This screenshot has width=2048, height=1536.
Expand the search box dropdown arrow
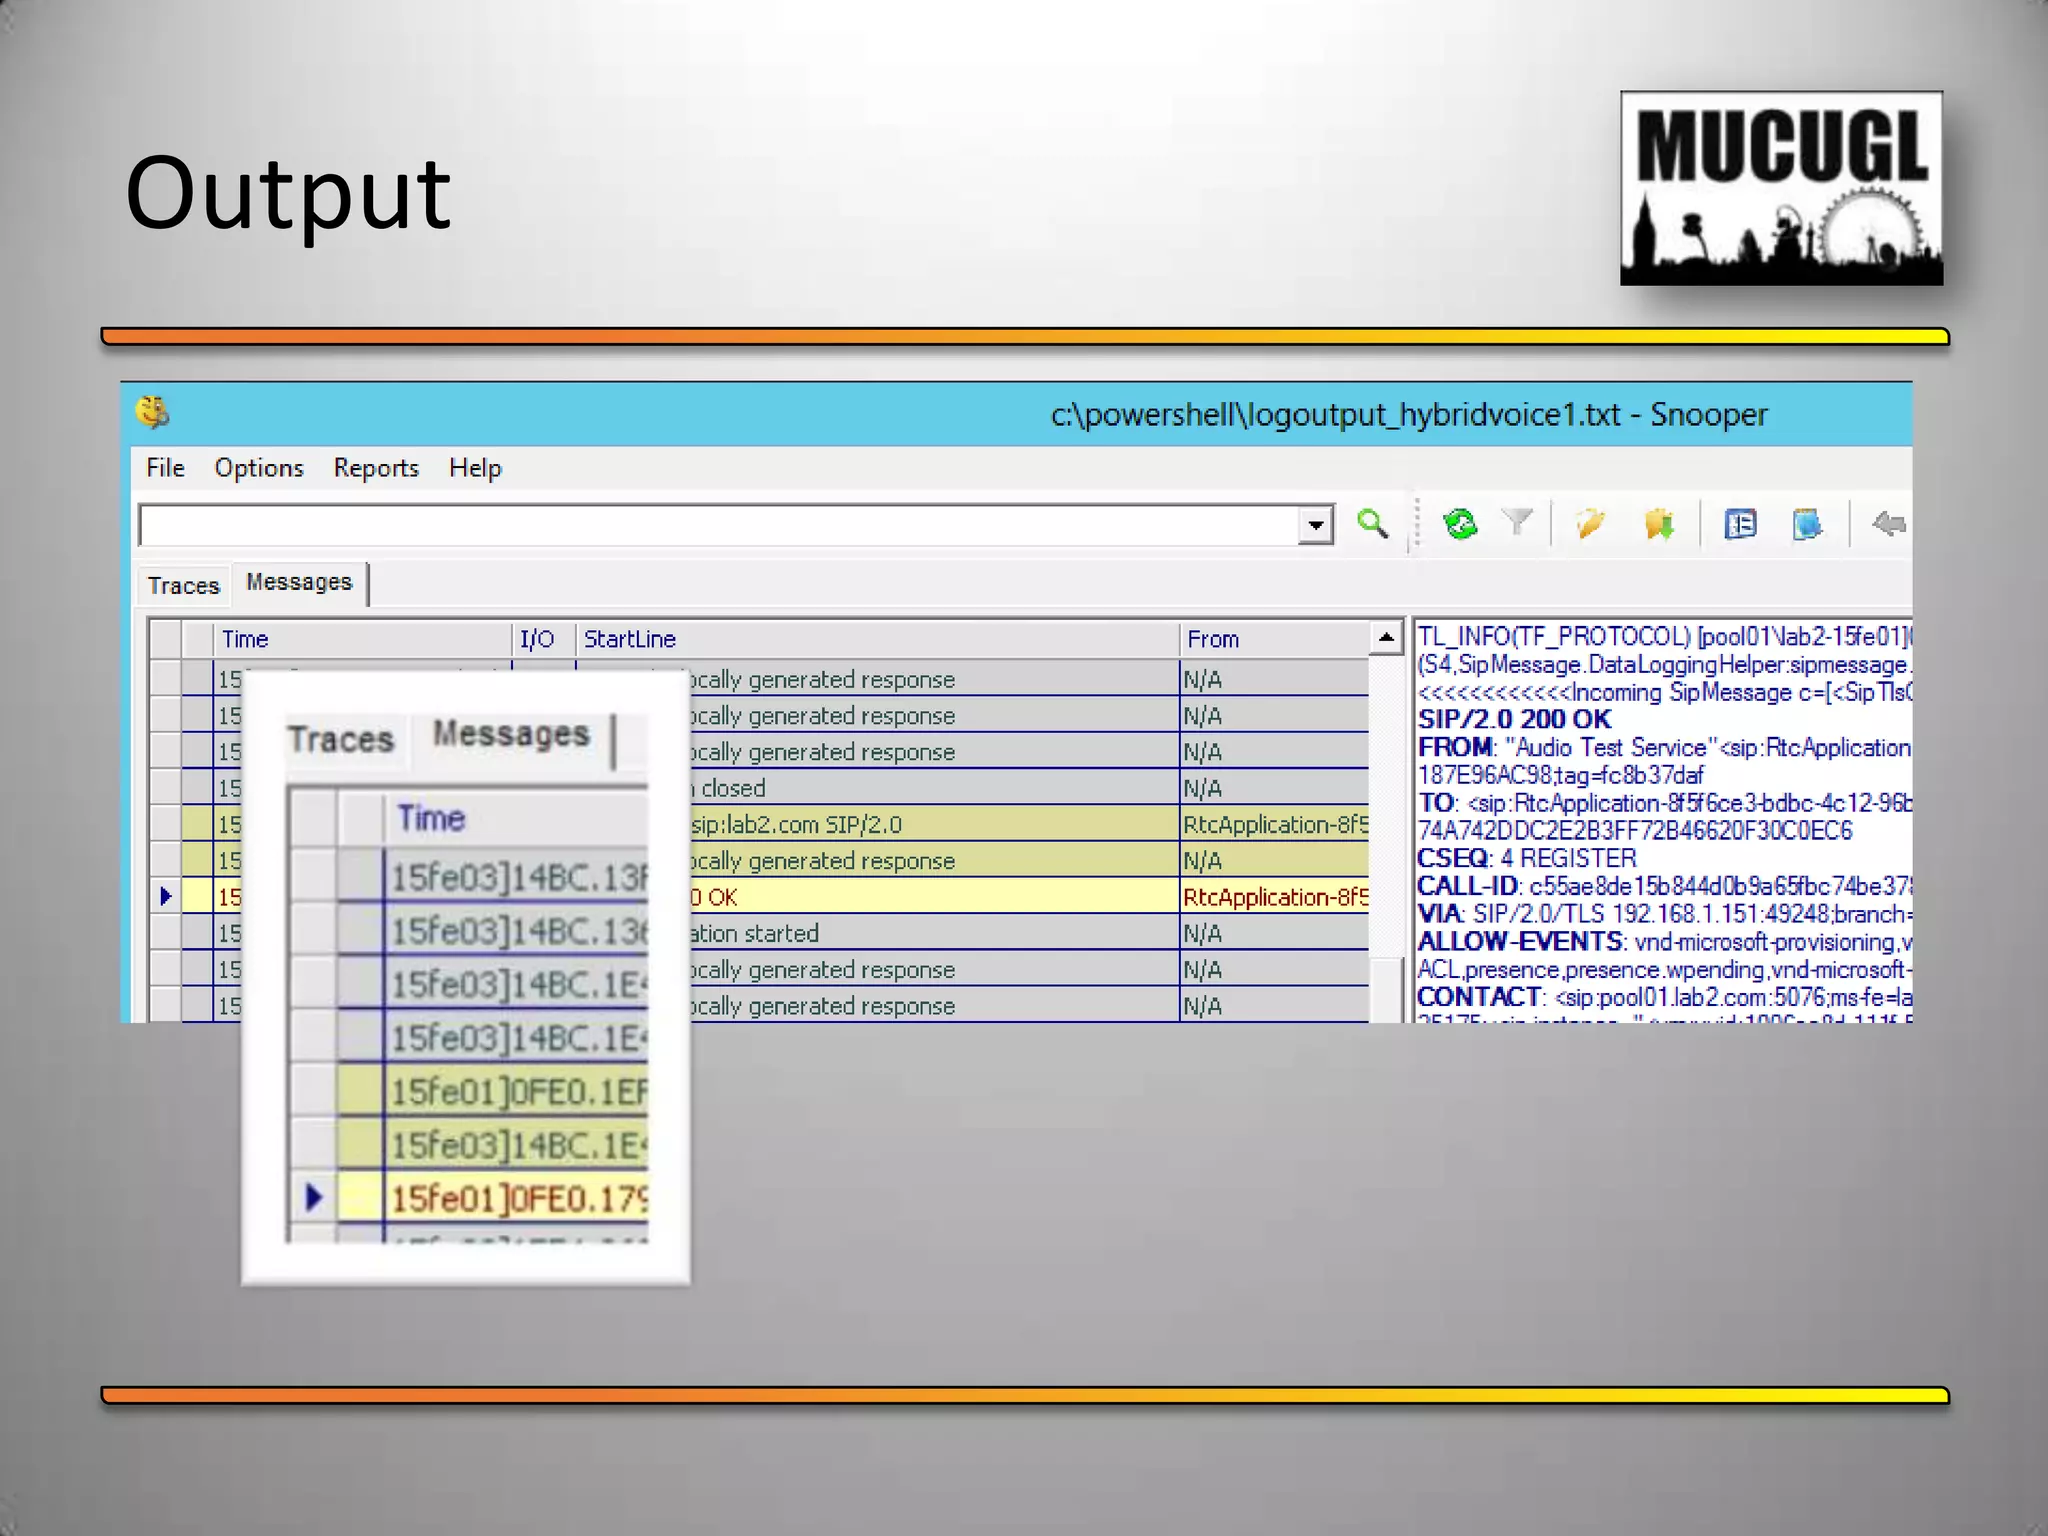1316,525
